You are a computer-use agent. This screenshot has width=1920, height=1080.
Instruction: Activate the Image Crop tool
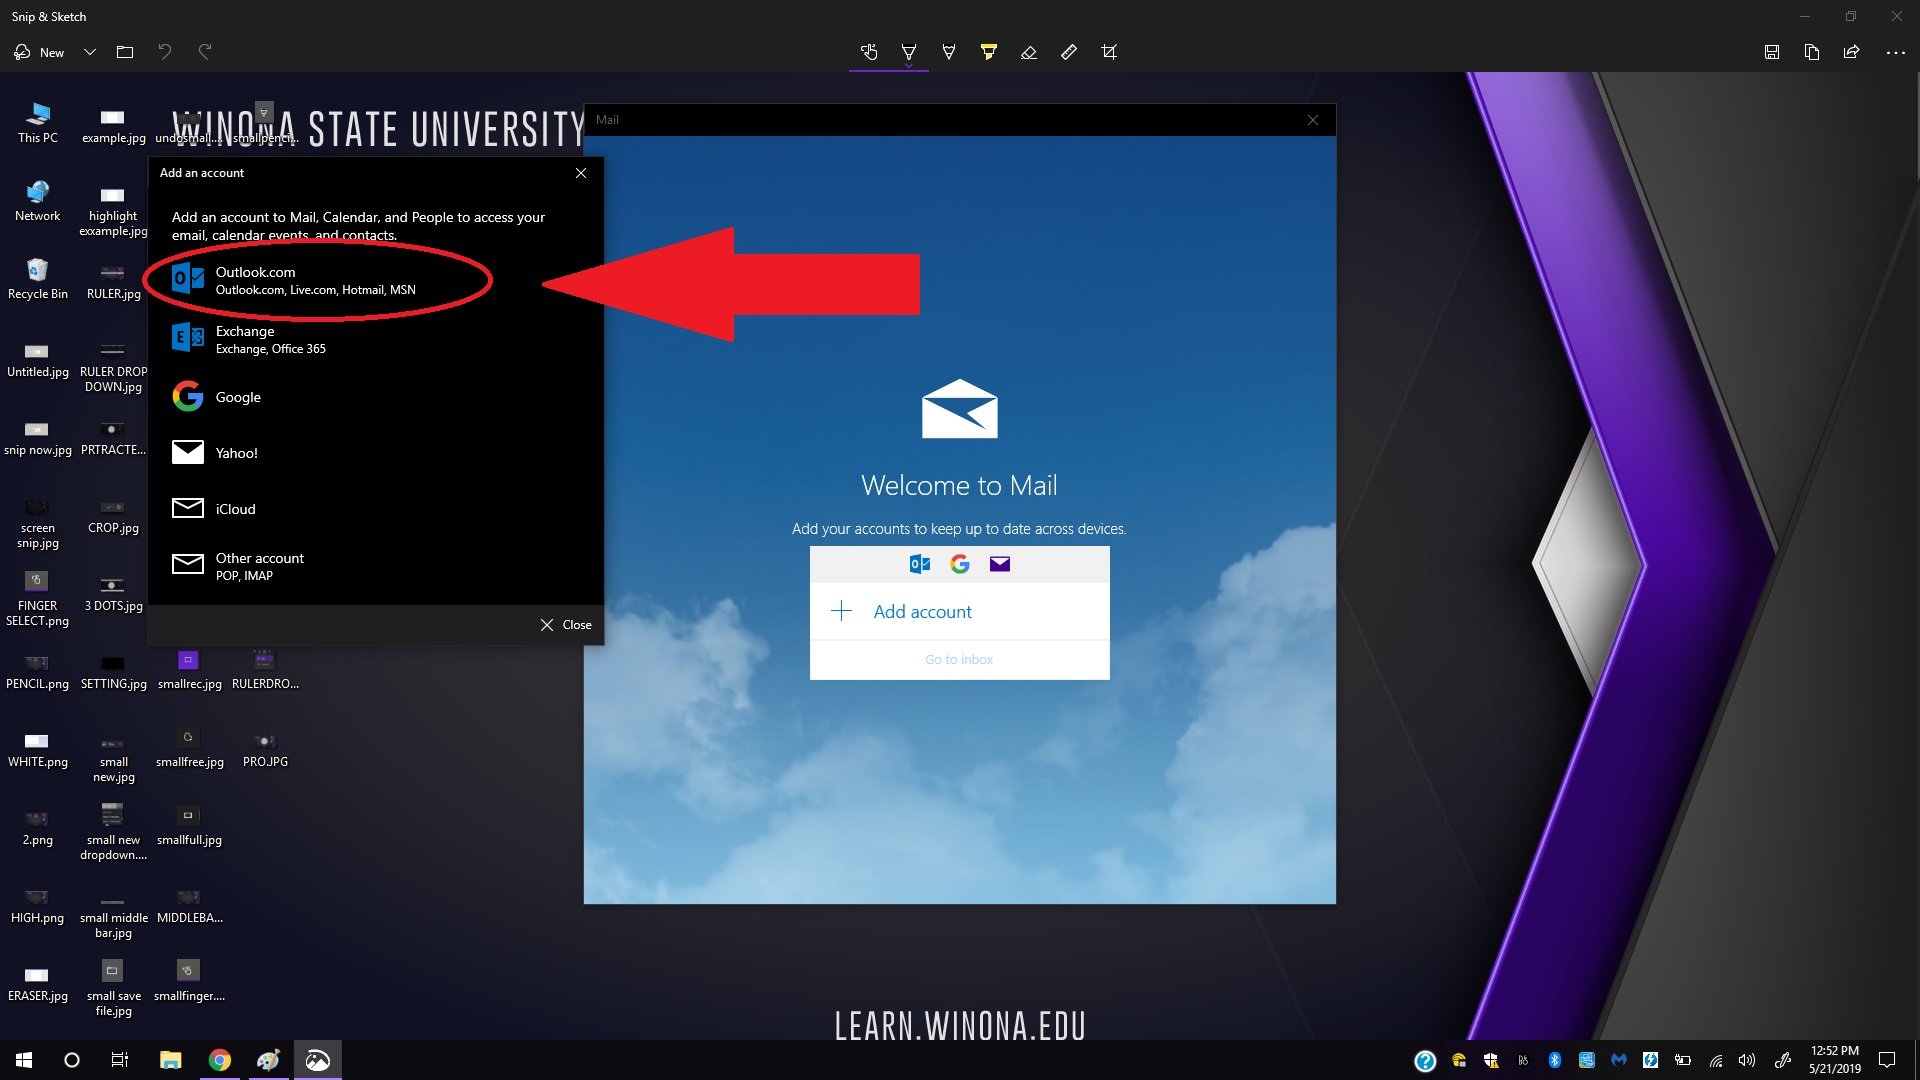click(1109, 52)
